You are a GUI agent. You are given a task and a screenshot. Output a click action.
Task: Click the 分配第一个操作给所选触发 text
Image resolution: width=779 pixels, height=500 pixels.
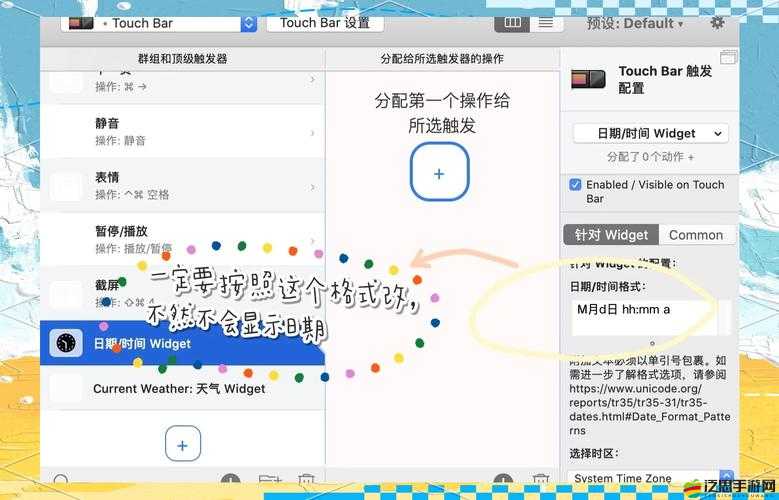coord(442,113)
